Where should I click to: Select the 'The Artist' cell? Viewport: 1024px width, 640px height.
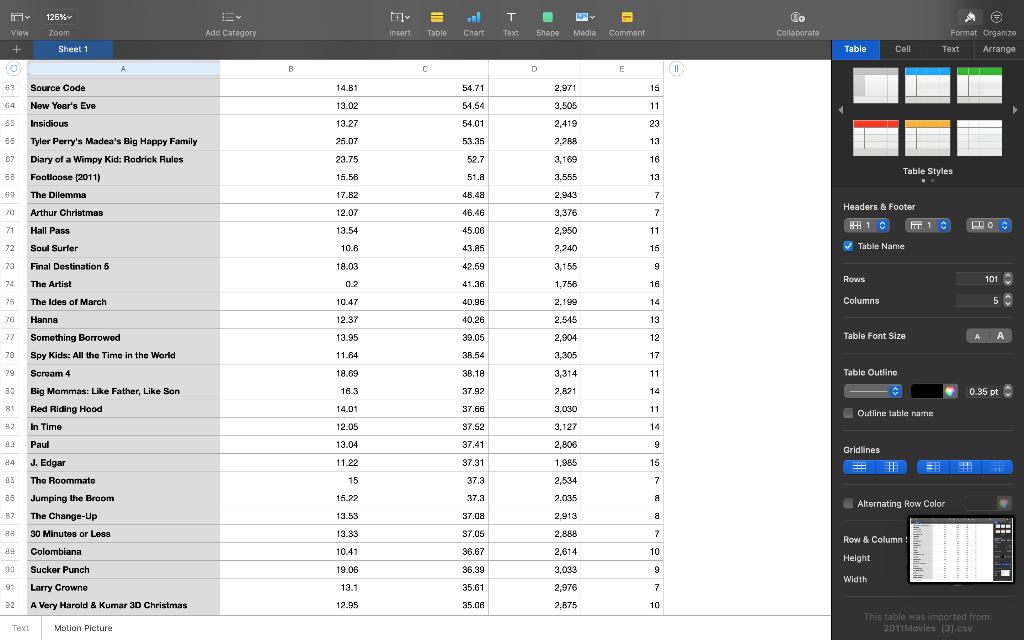(123, 284)
